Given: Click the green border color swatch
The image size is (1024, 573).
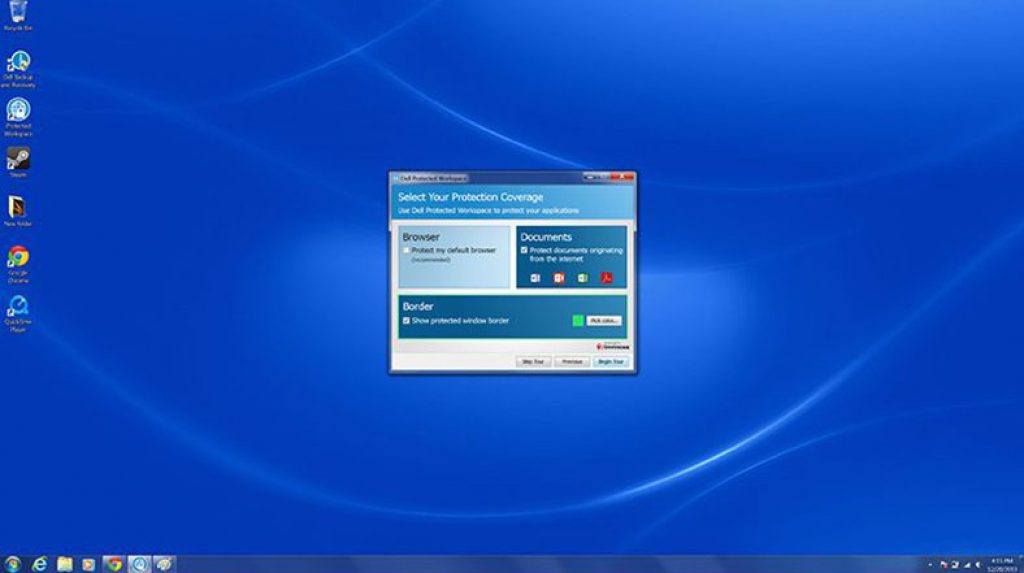Looking at the screenshot, I should (578, 321).
